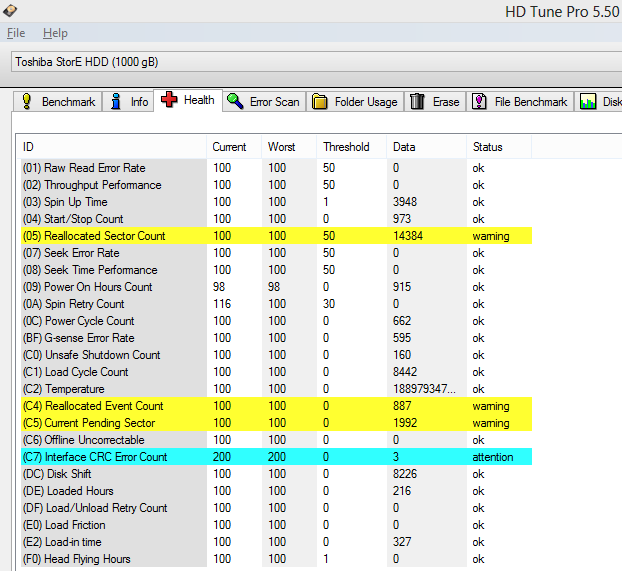This screenshot has width=622, height=571.
Task: Select the (DF) Load/Unload Retry Count row
Action: [x=276, y=508]
